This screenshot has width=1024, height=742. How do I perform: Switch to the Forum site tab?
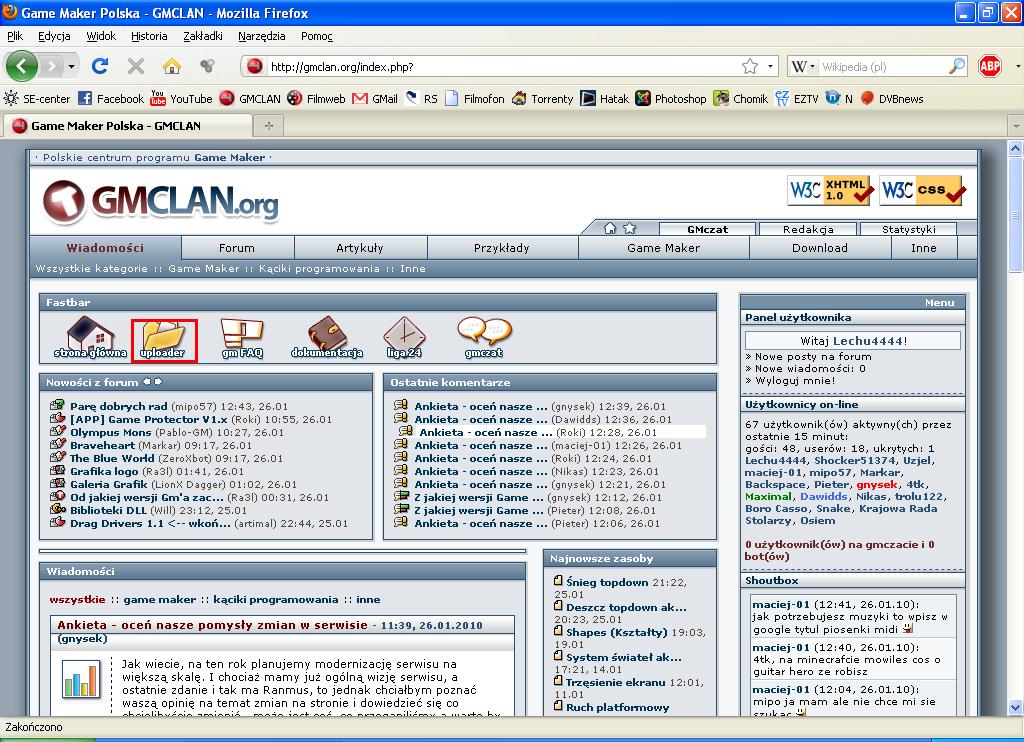pyautogui.click(x=237, y=248)
